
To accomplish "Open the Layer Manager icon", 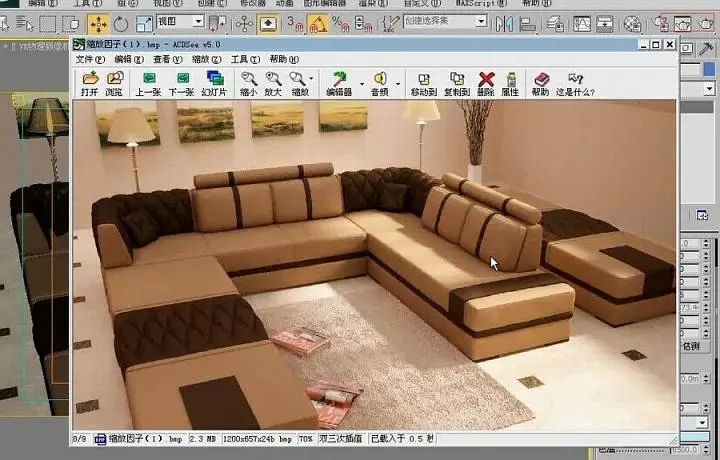I will pos(554,24).
